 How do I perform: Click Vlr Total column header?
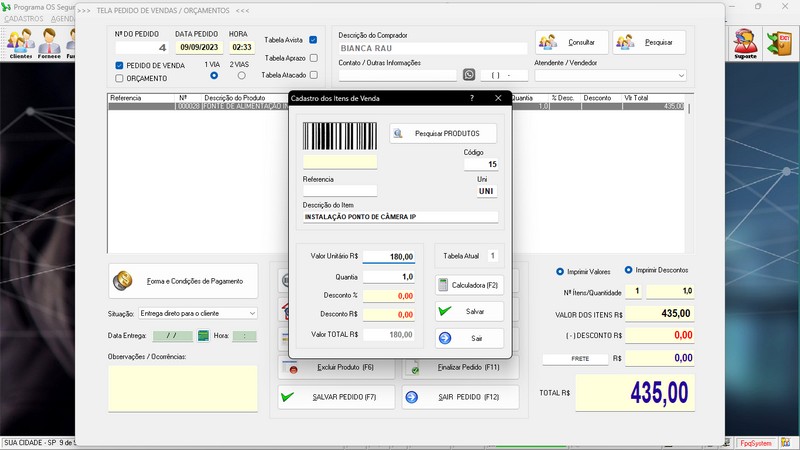[653, 98]
